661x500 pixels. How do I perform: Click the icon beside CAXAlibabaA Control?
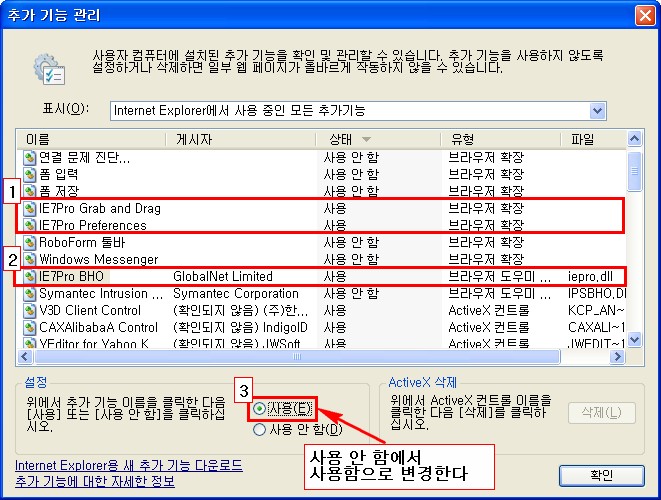pyautogui.click(x=30, y=328)
